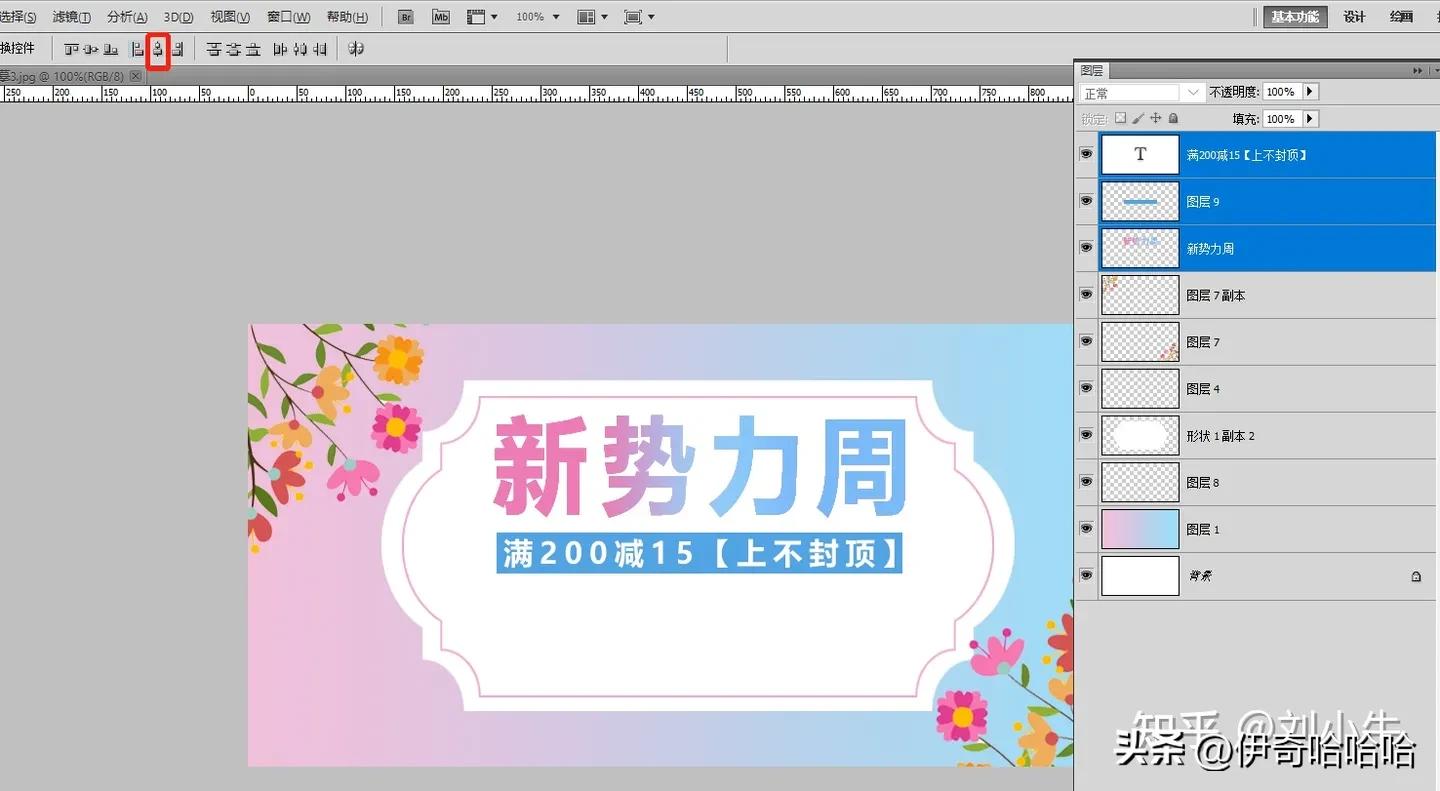The width and height of the screenshot is (1440, 791).
Task: Open the Layers panel menu arrows
Action: click(1418, 70)
